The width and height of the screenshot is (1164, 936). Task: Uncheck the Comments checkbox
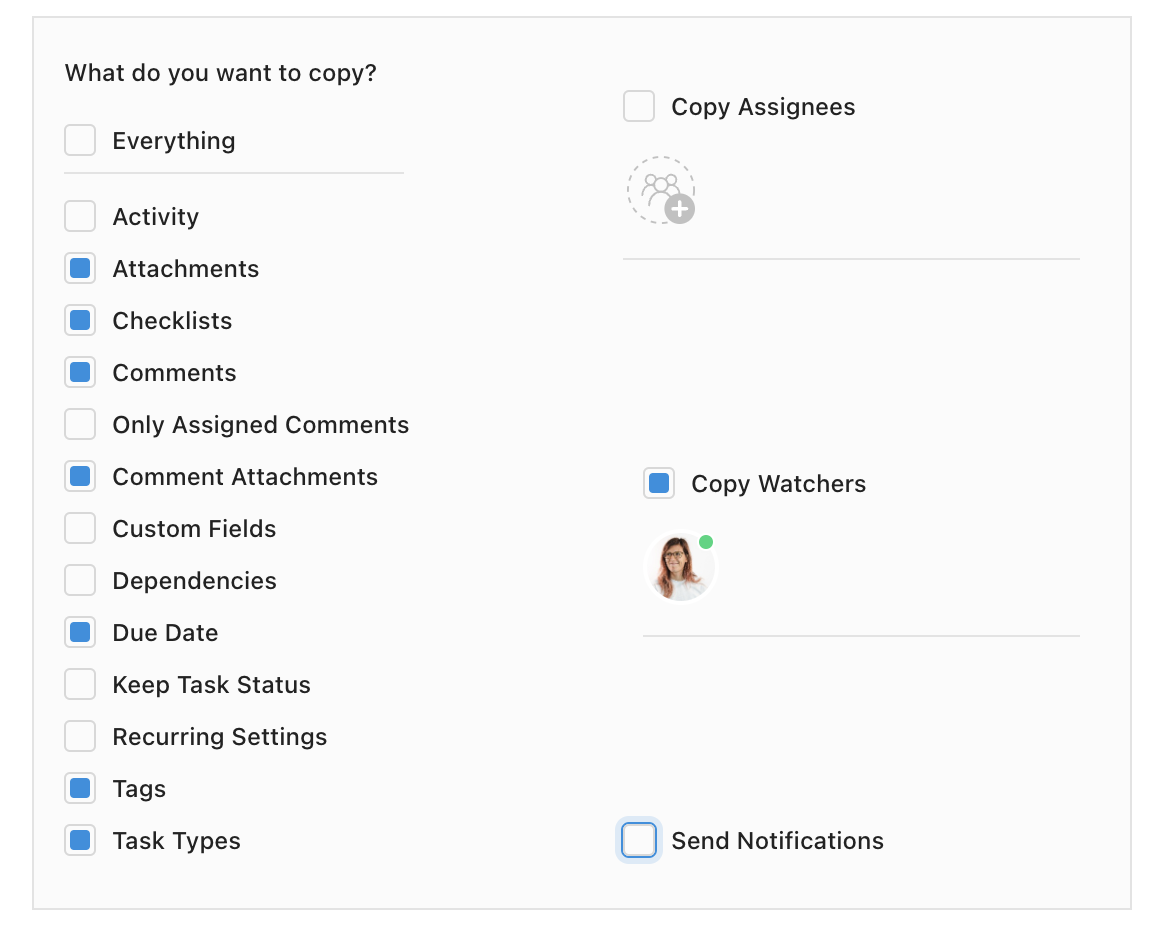[x=80, y=372]
